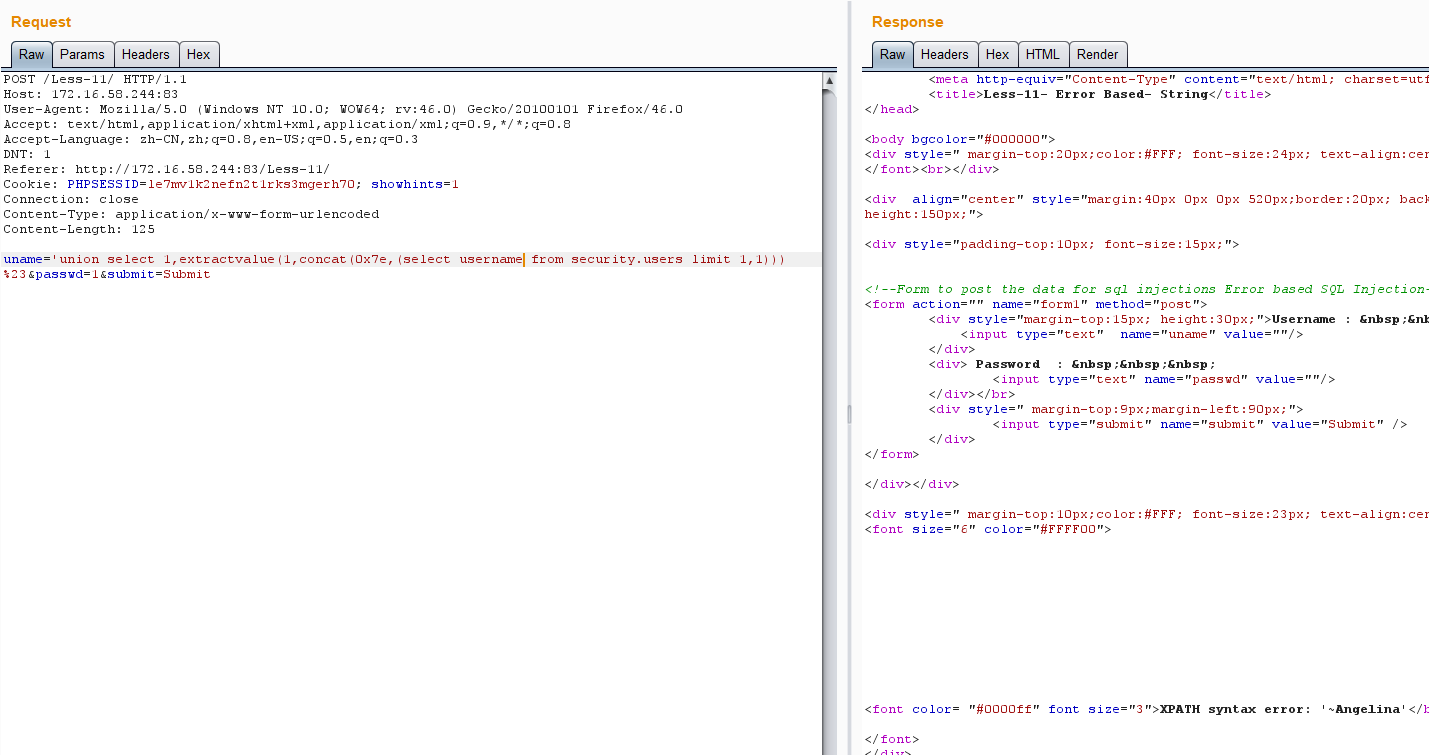Open the Request Hex tab

(x=199, y=54)
